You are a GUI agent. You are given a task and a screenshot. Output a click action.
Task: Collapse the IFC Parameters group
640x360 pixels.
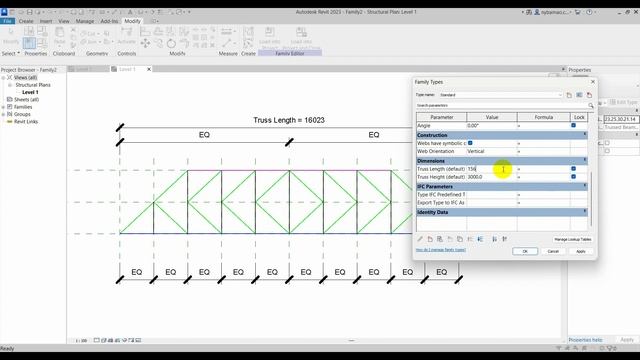tap(584, 186)
